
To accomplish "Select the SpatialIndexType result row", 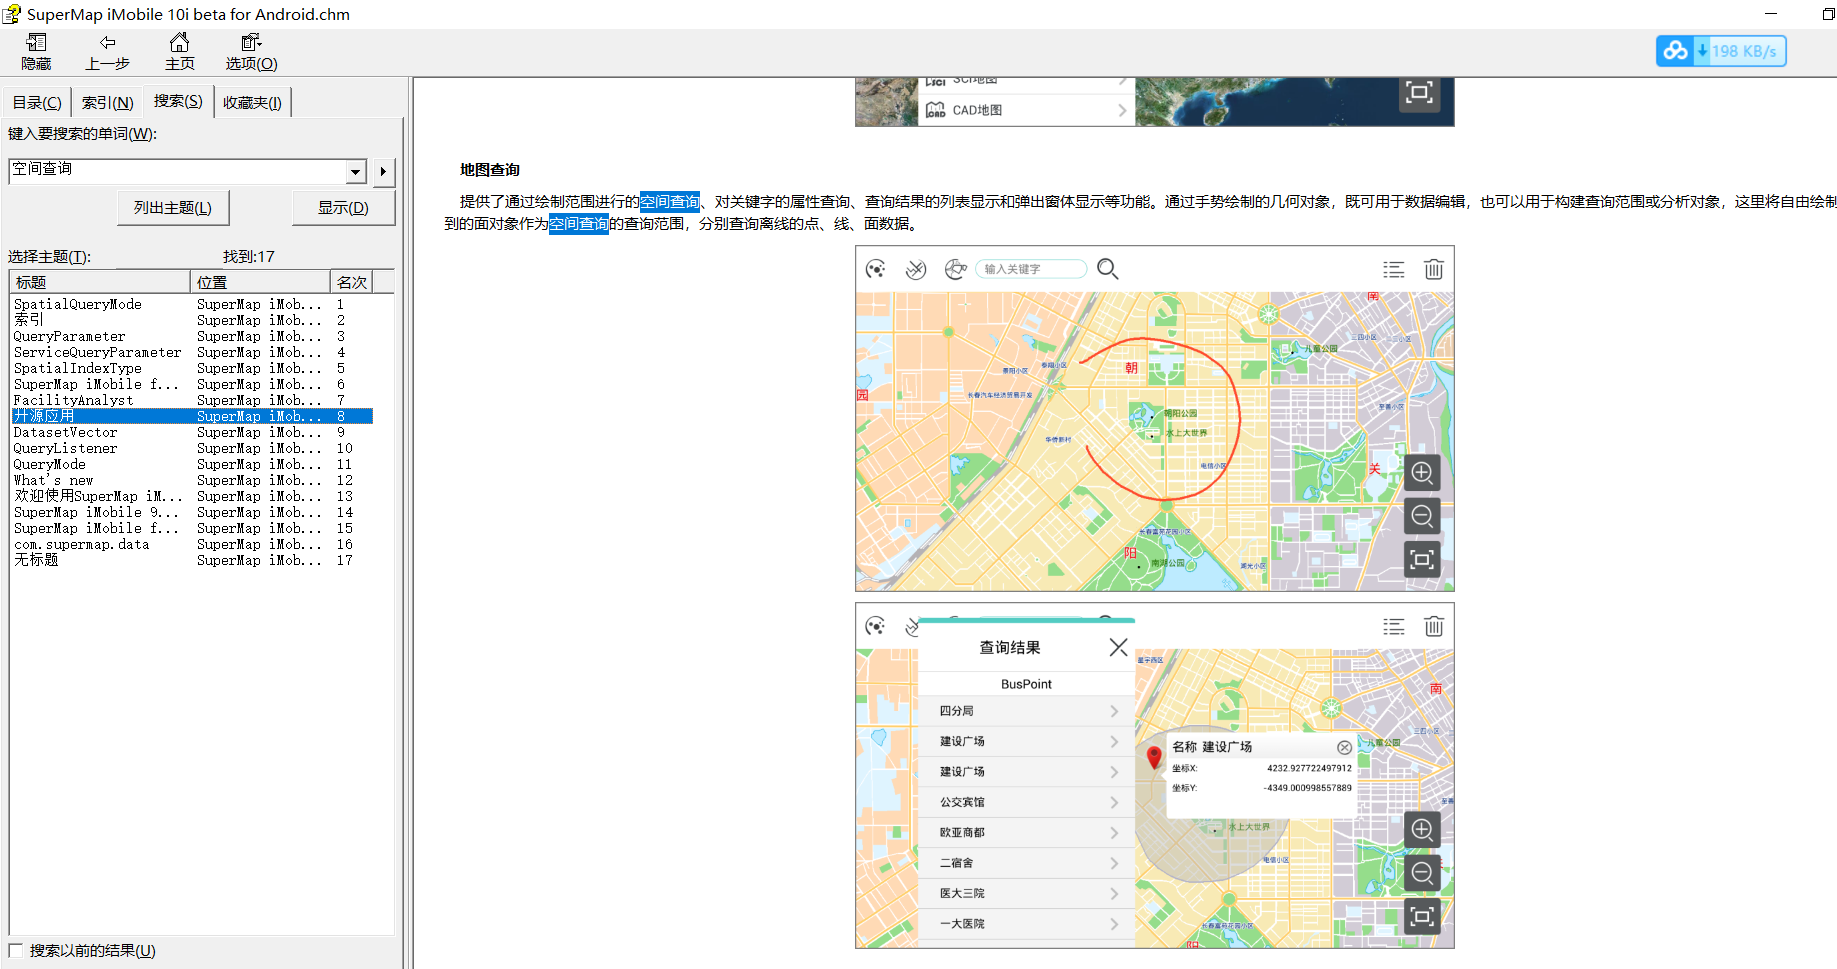I will tap(192, 368).
